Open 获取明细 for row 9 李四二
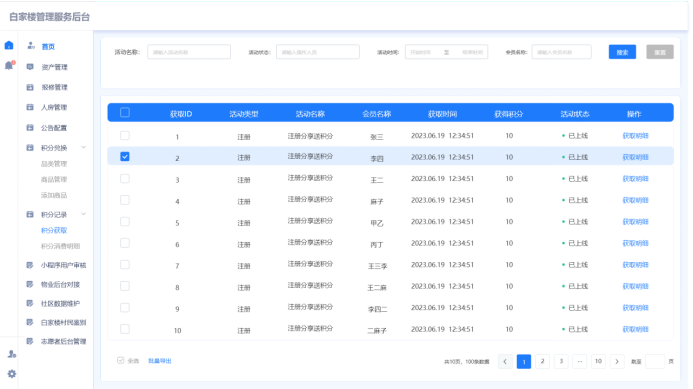 tap(635, 308)
